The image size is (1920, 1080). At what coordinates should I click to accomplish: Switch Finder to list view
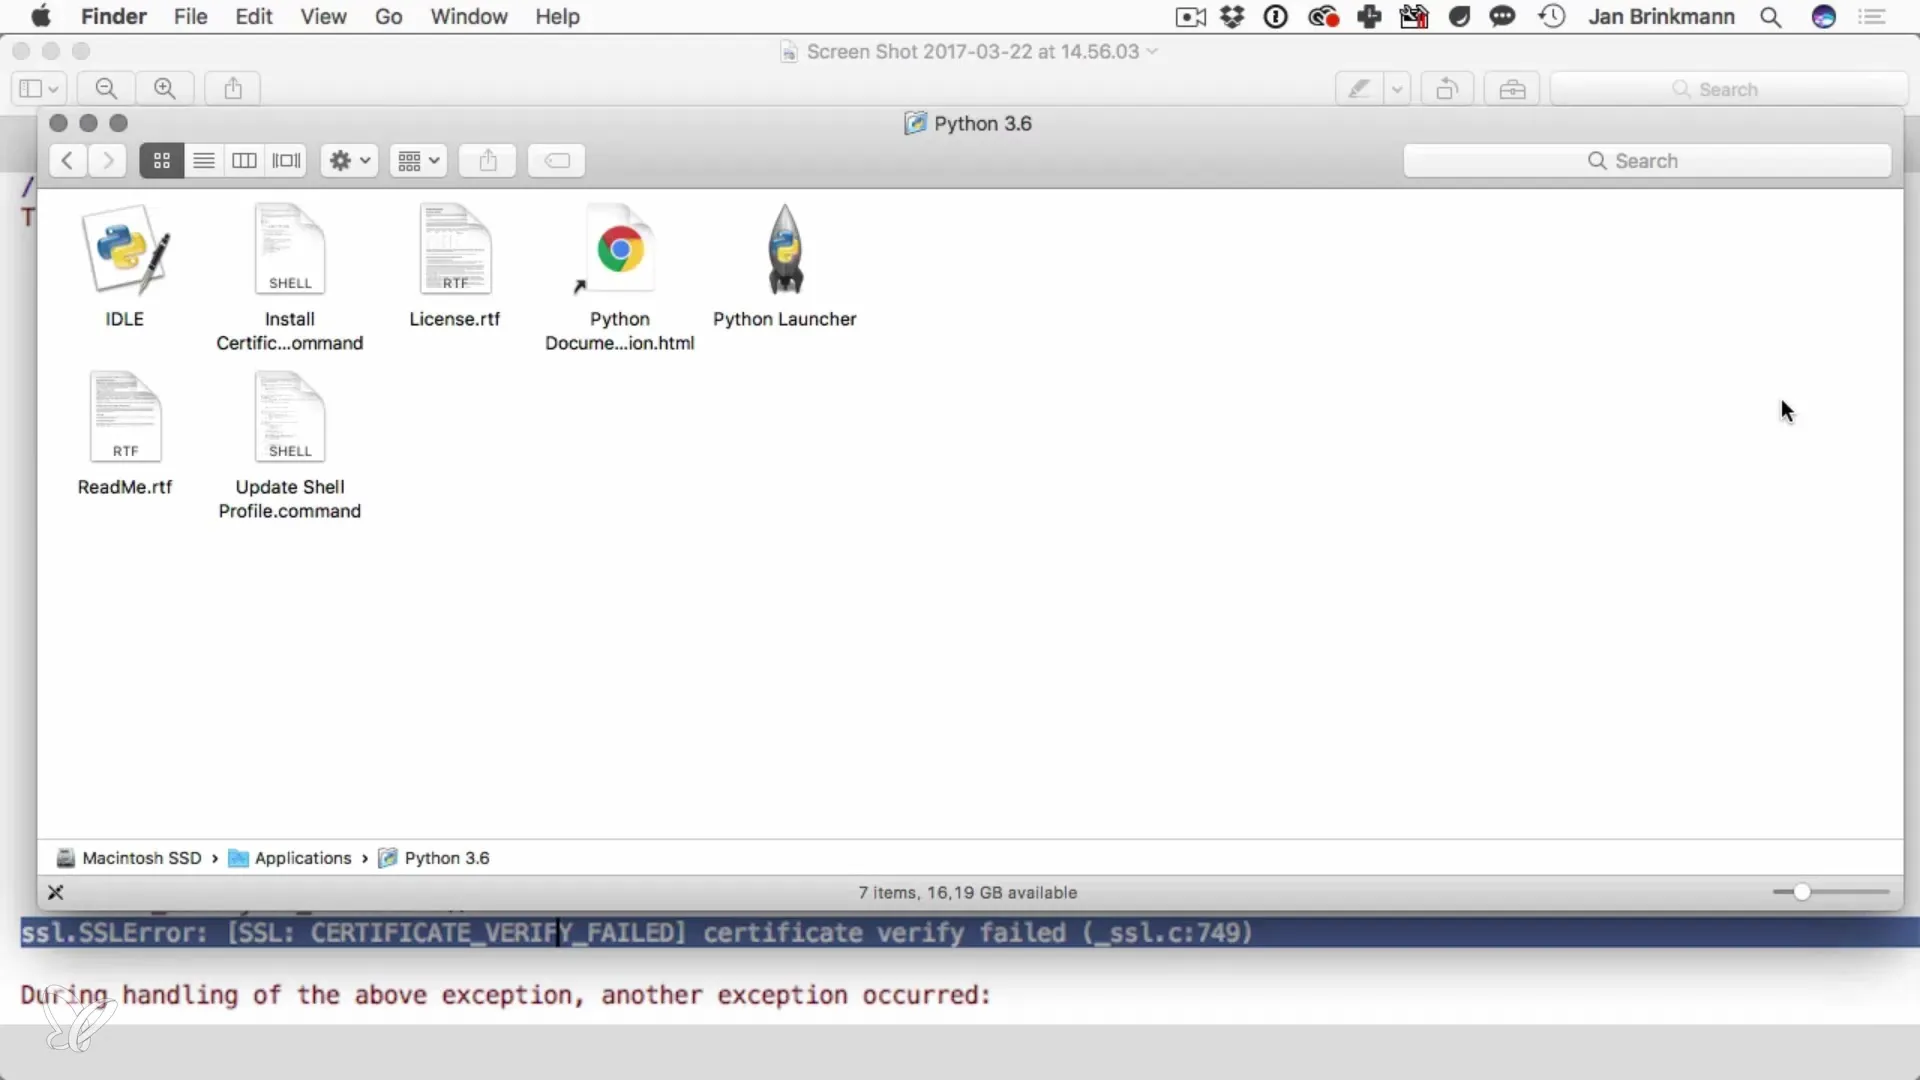(x=204, y=161)
